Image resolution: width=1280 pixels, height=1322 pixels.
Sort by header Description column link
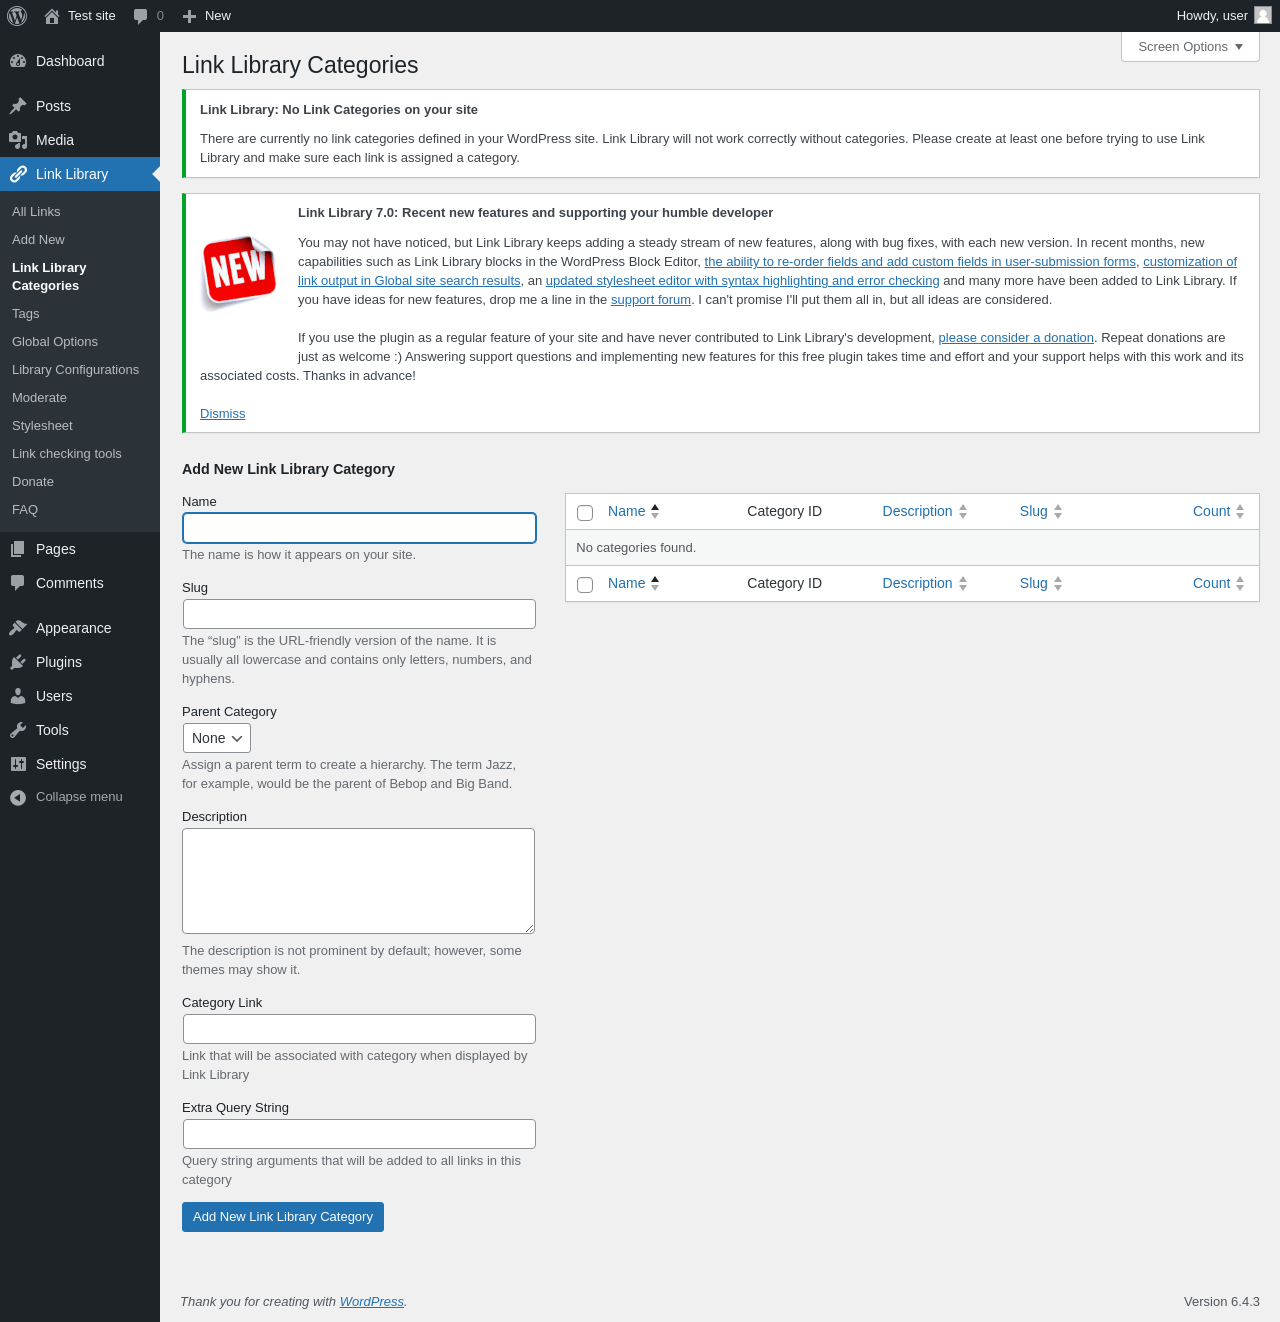(917, 511)
